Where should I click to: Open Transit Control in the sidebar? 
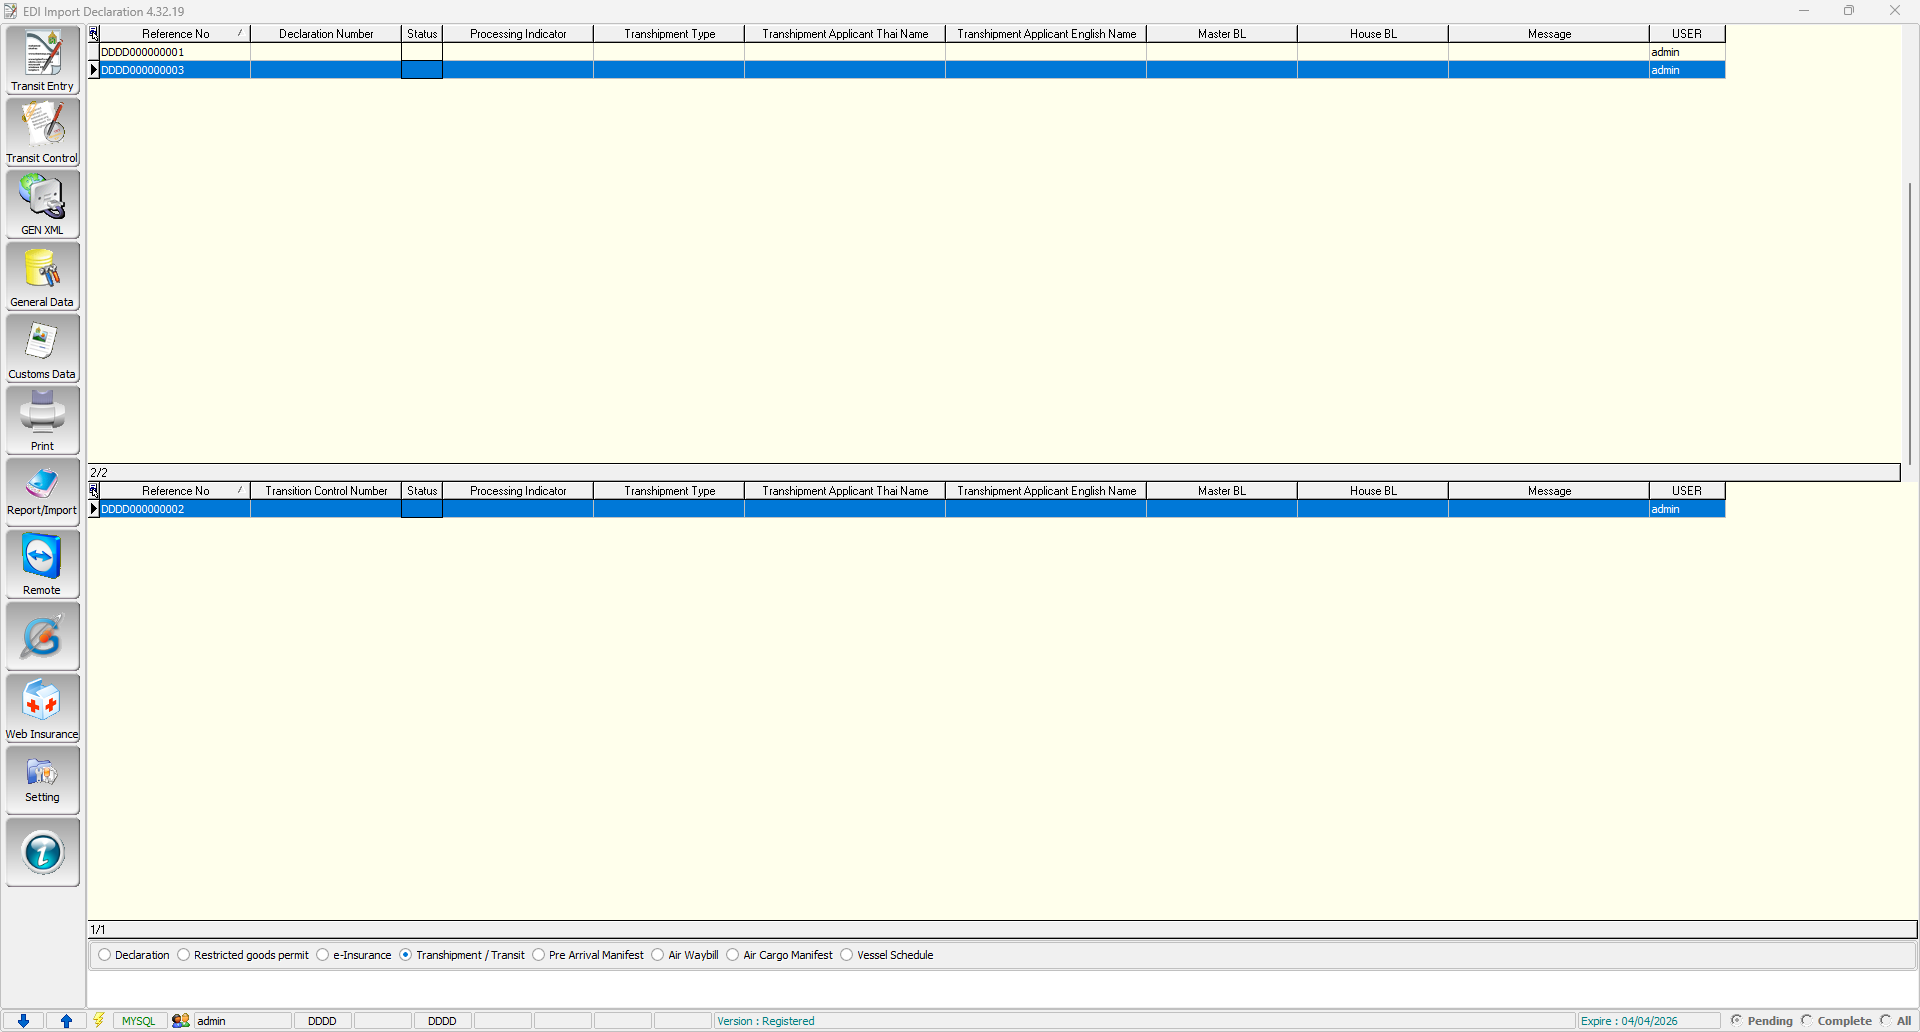(x=42, y=133)
